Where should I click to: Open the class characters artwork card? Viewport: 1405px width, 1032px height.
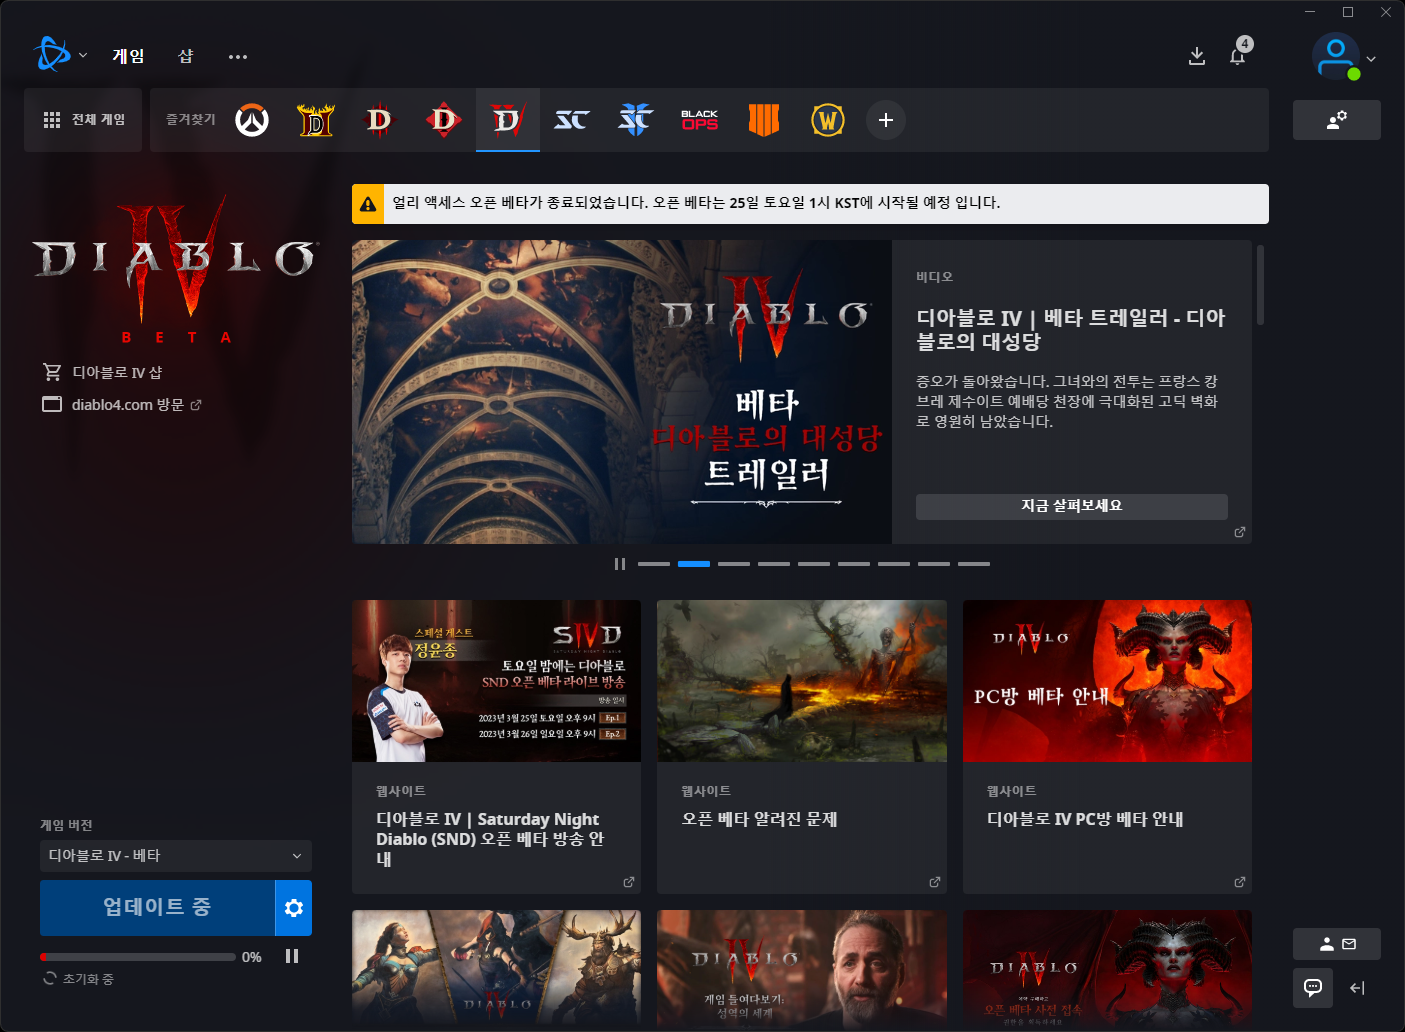pyautogui.click(x=496, y=968)
